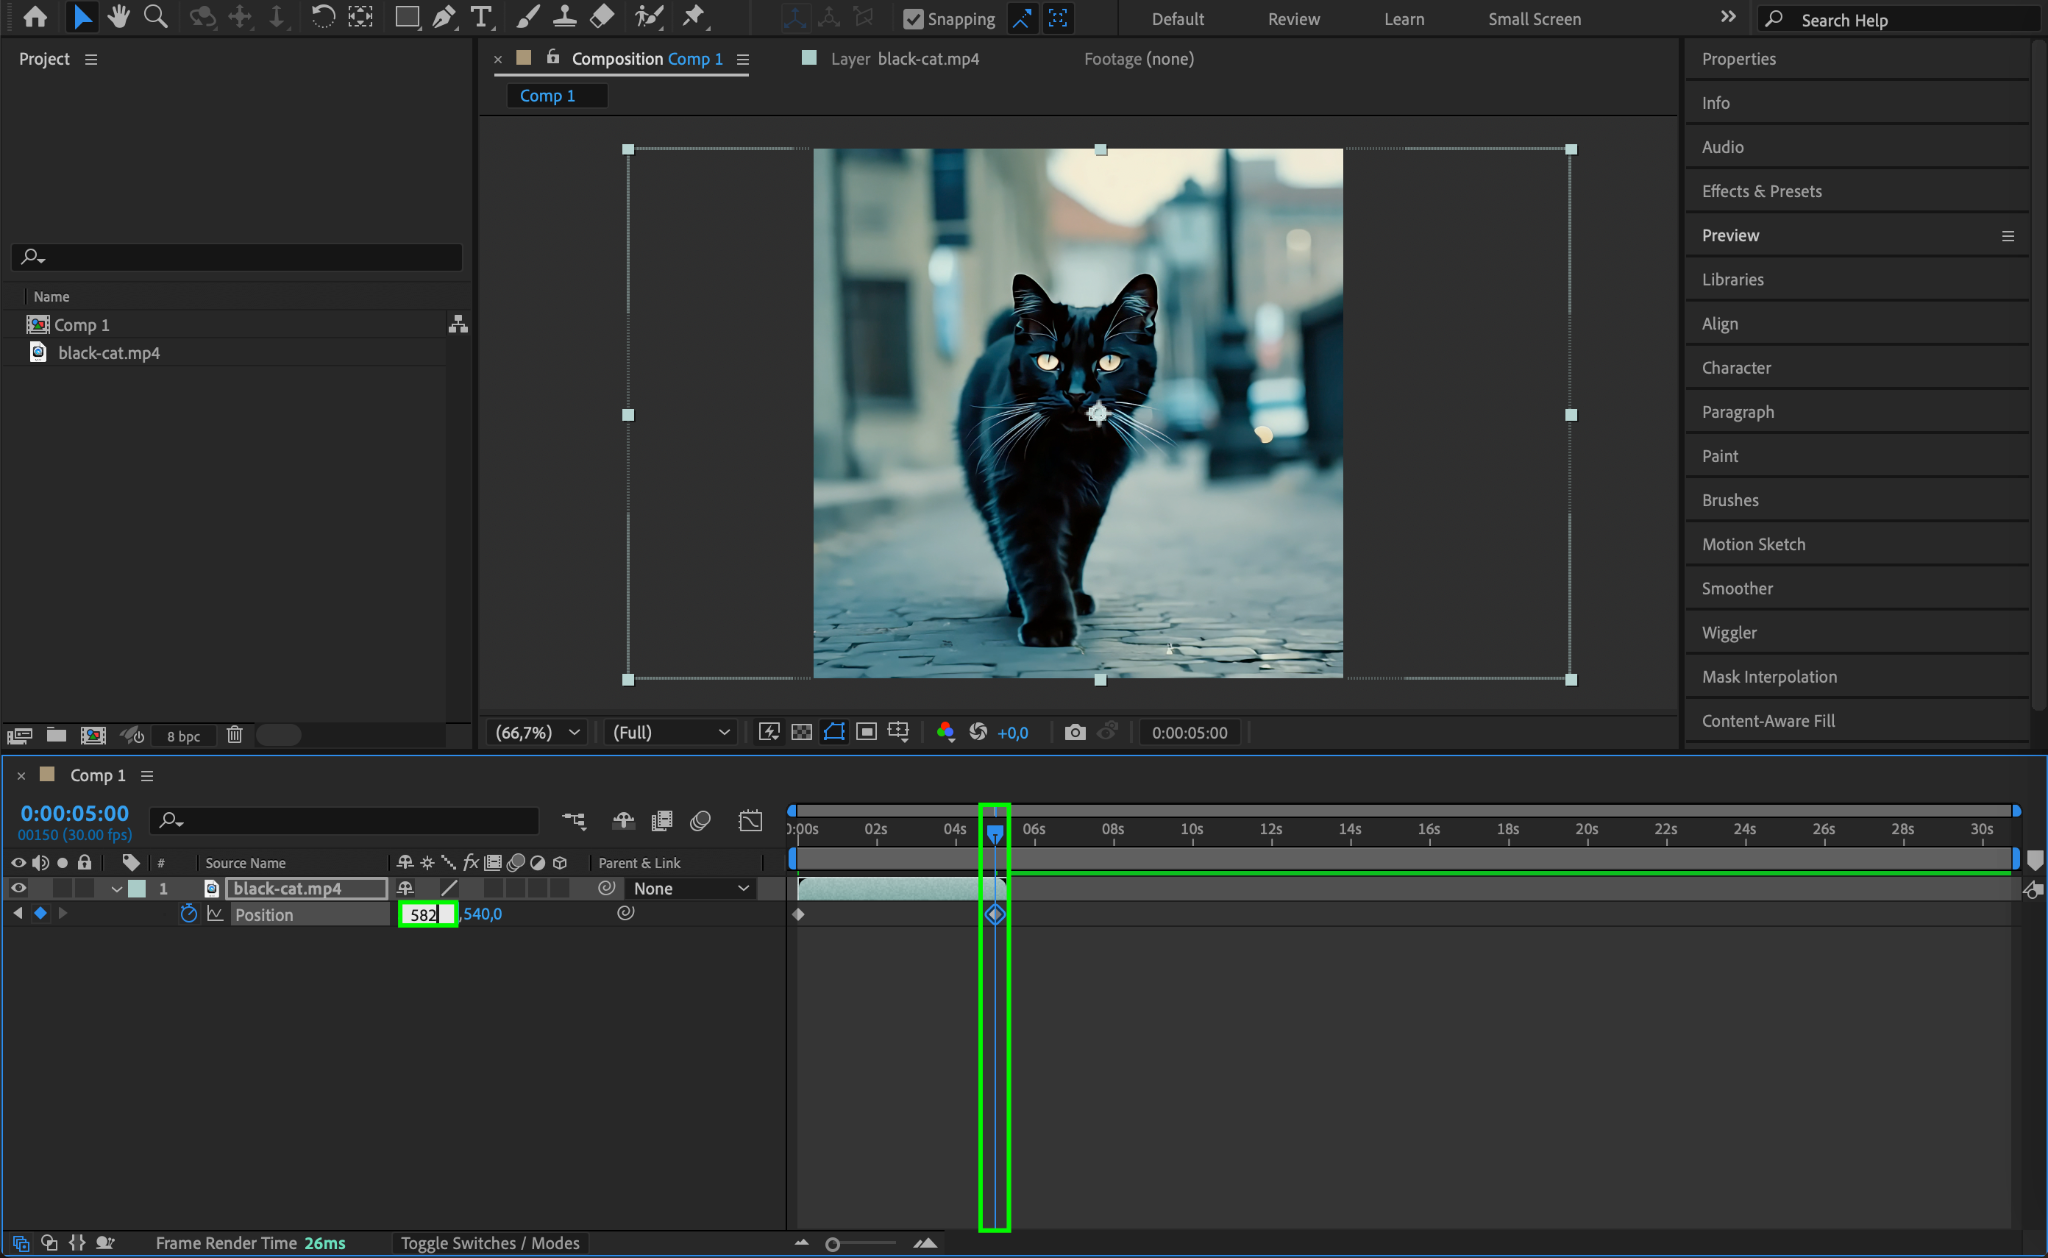Toggle the Snapping checkbox
This screenshot has width=2048, height=1258.
[913, 19]
